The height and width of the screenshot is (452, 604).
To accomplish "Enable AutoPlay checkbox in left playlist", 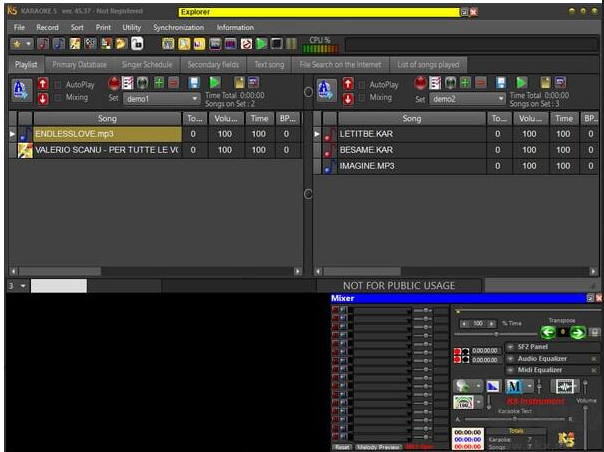I will [58, 85].
